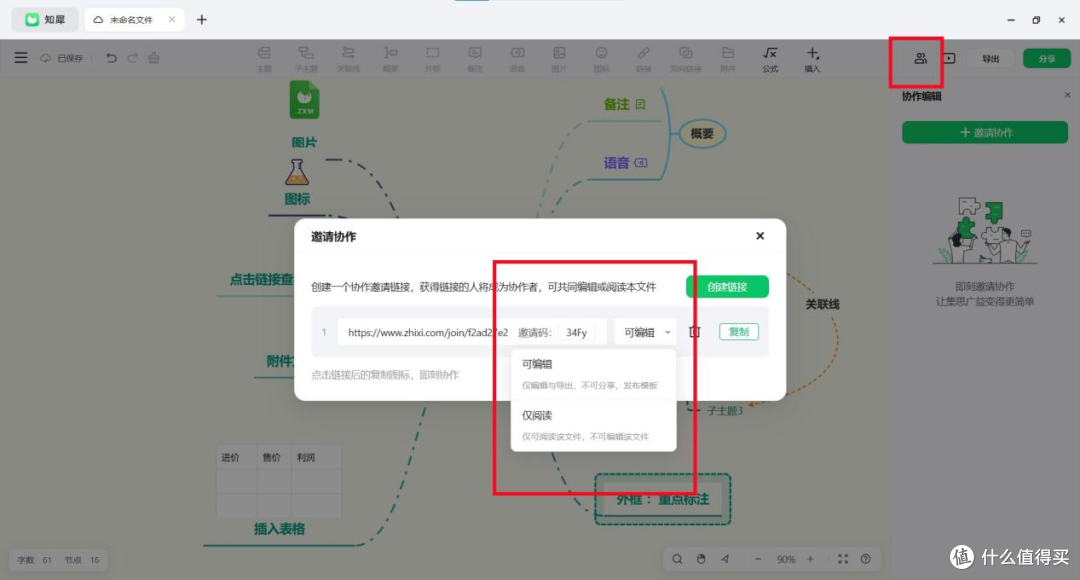Select the 外框 boundary tool
Screen dimensions: 1080x580
(x=433, y=59)
